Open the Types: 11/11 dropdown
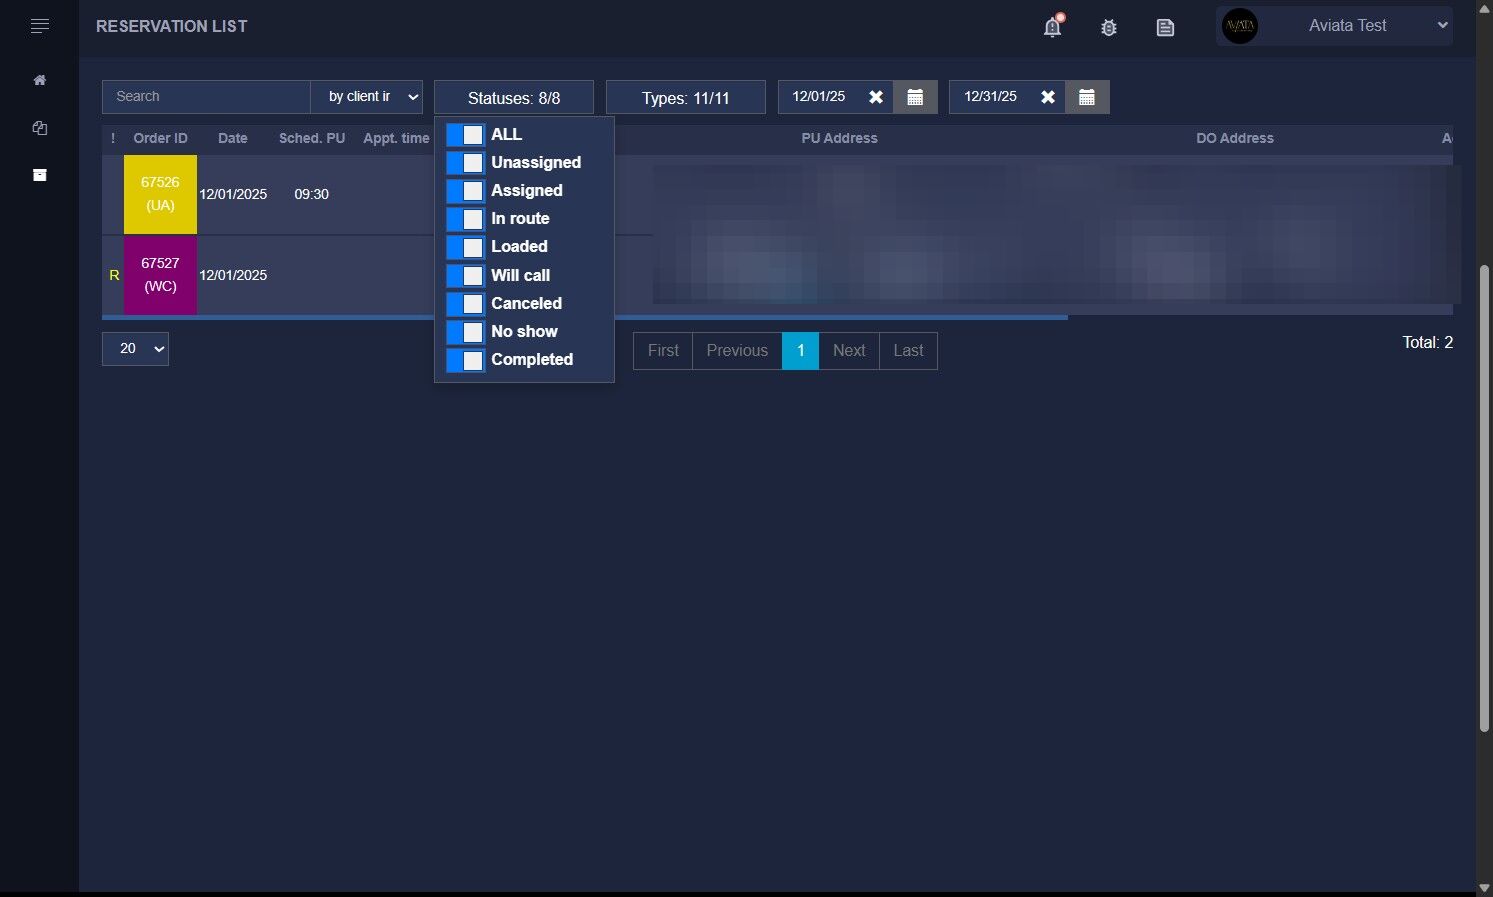The height and width of the screenshot is (897, 1493). coord(686,97)
